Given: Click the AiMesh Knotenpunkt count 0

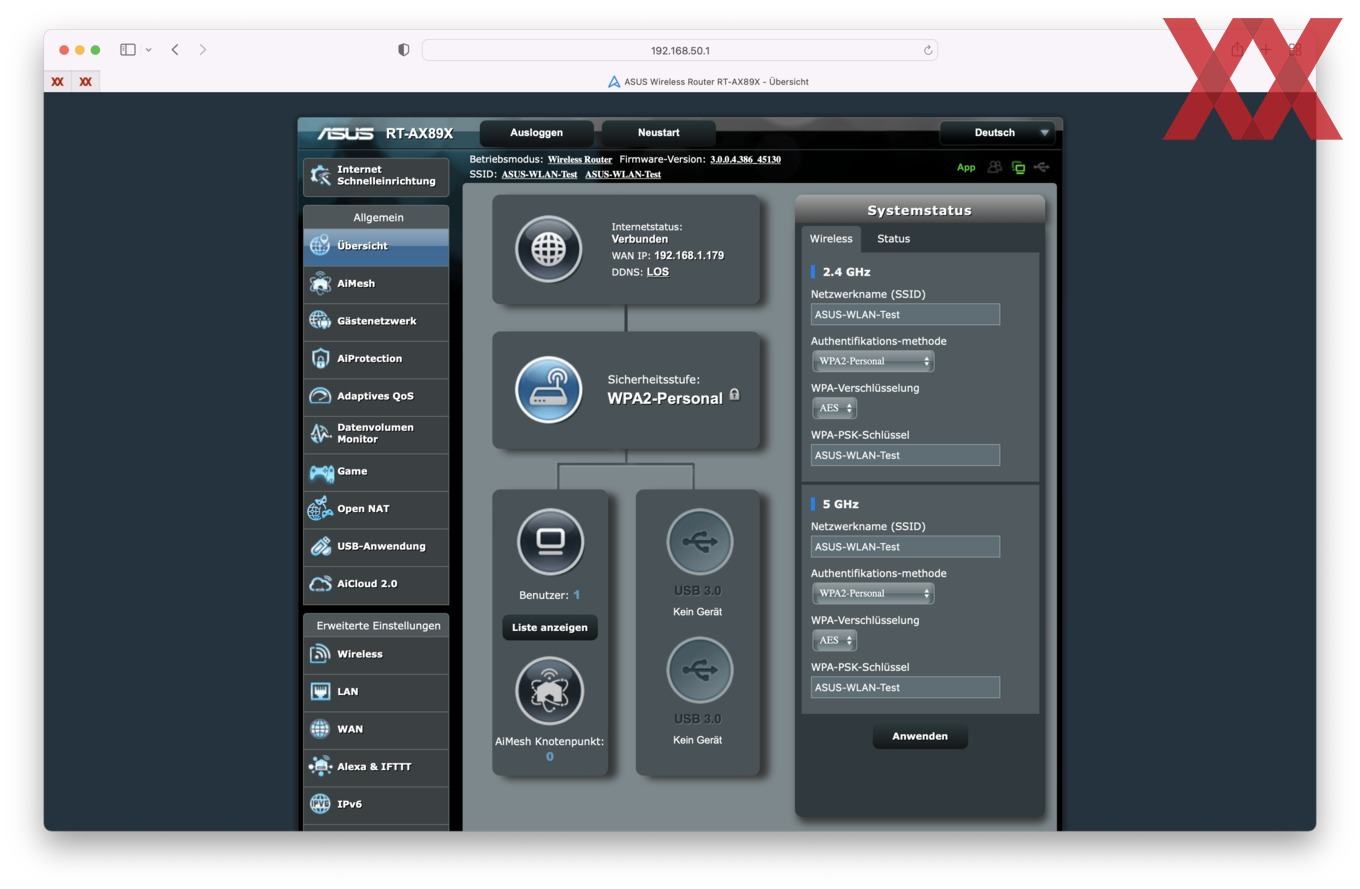Looking at the screenshot, I should coord(550,757).
